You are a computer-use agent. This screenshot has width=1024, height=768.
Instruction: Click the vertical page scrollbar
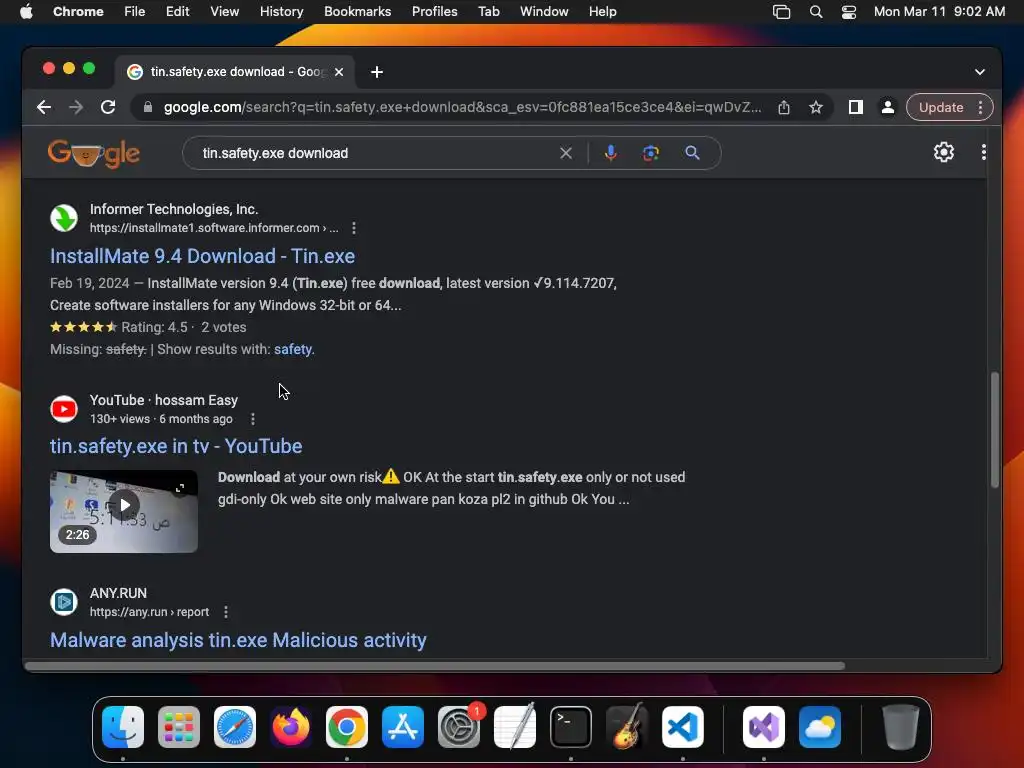pos(995,430)
